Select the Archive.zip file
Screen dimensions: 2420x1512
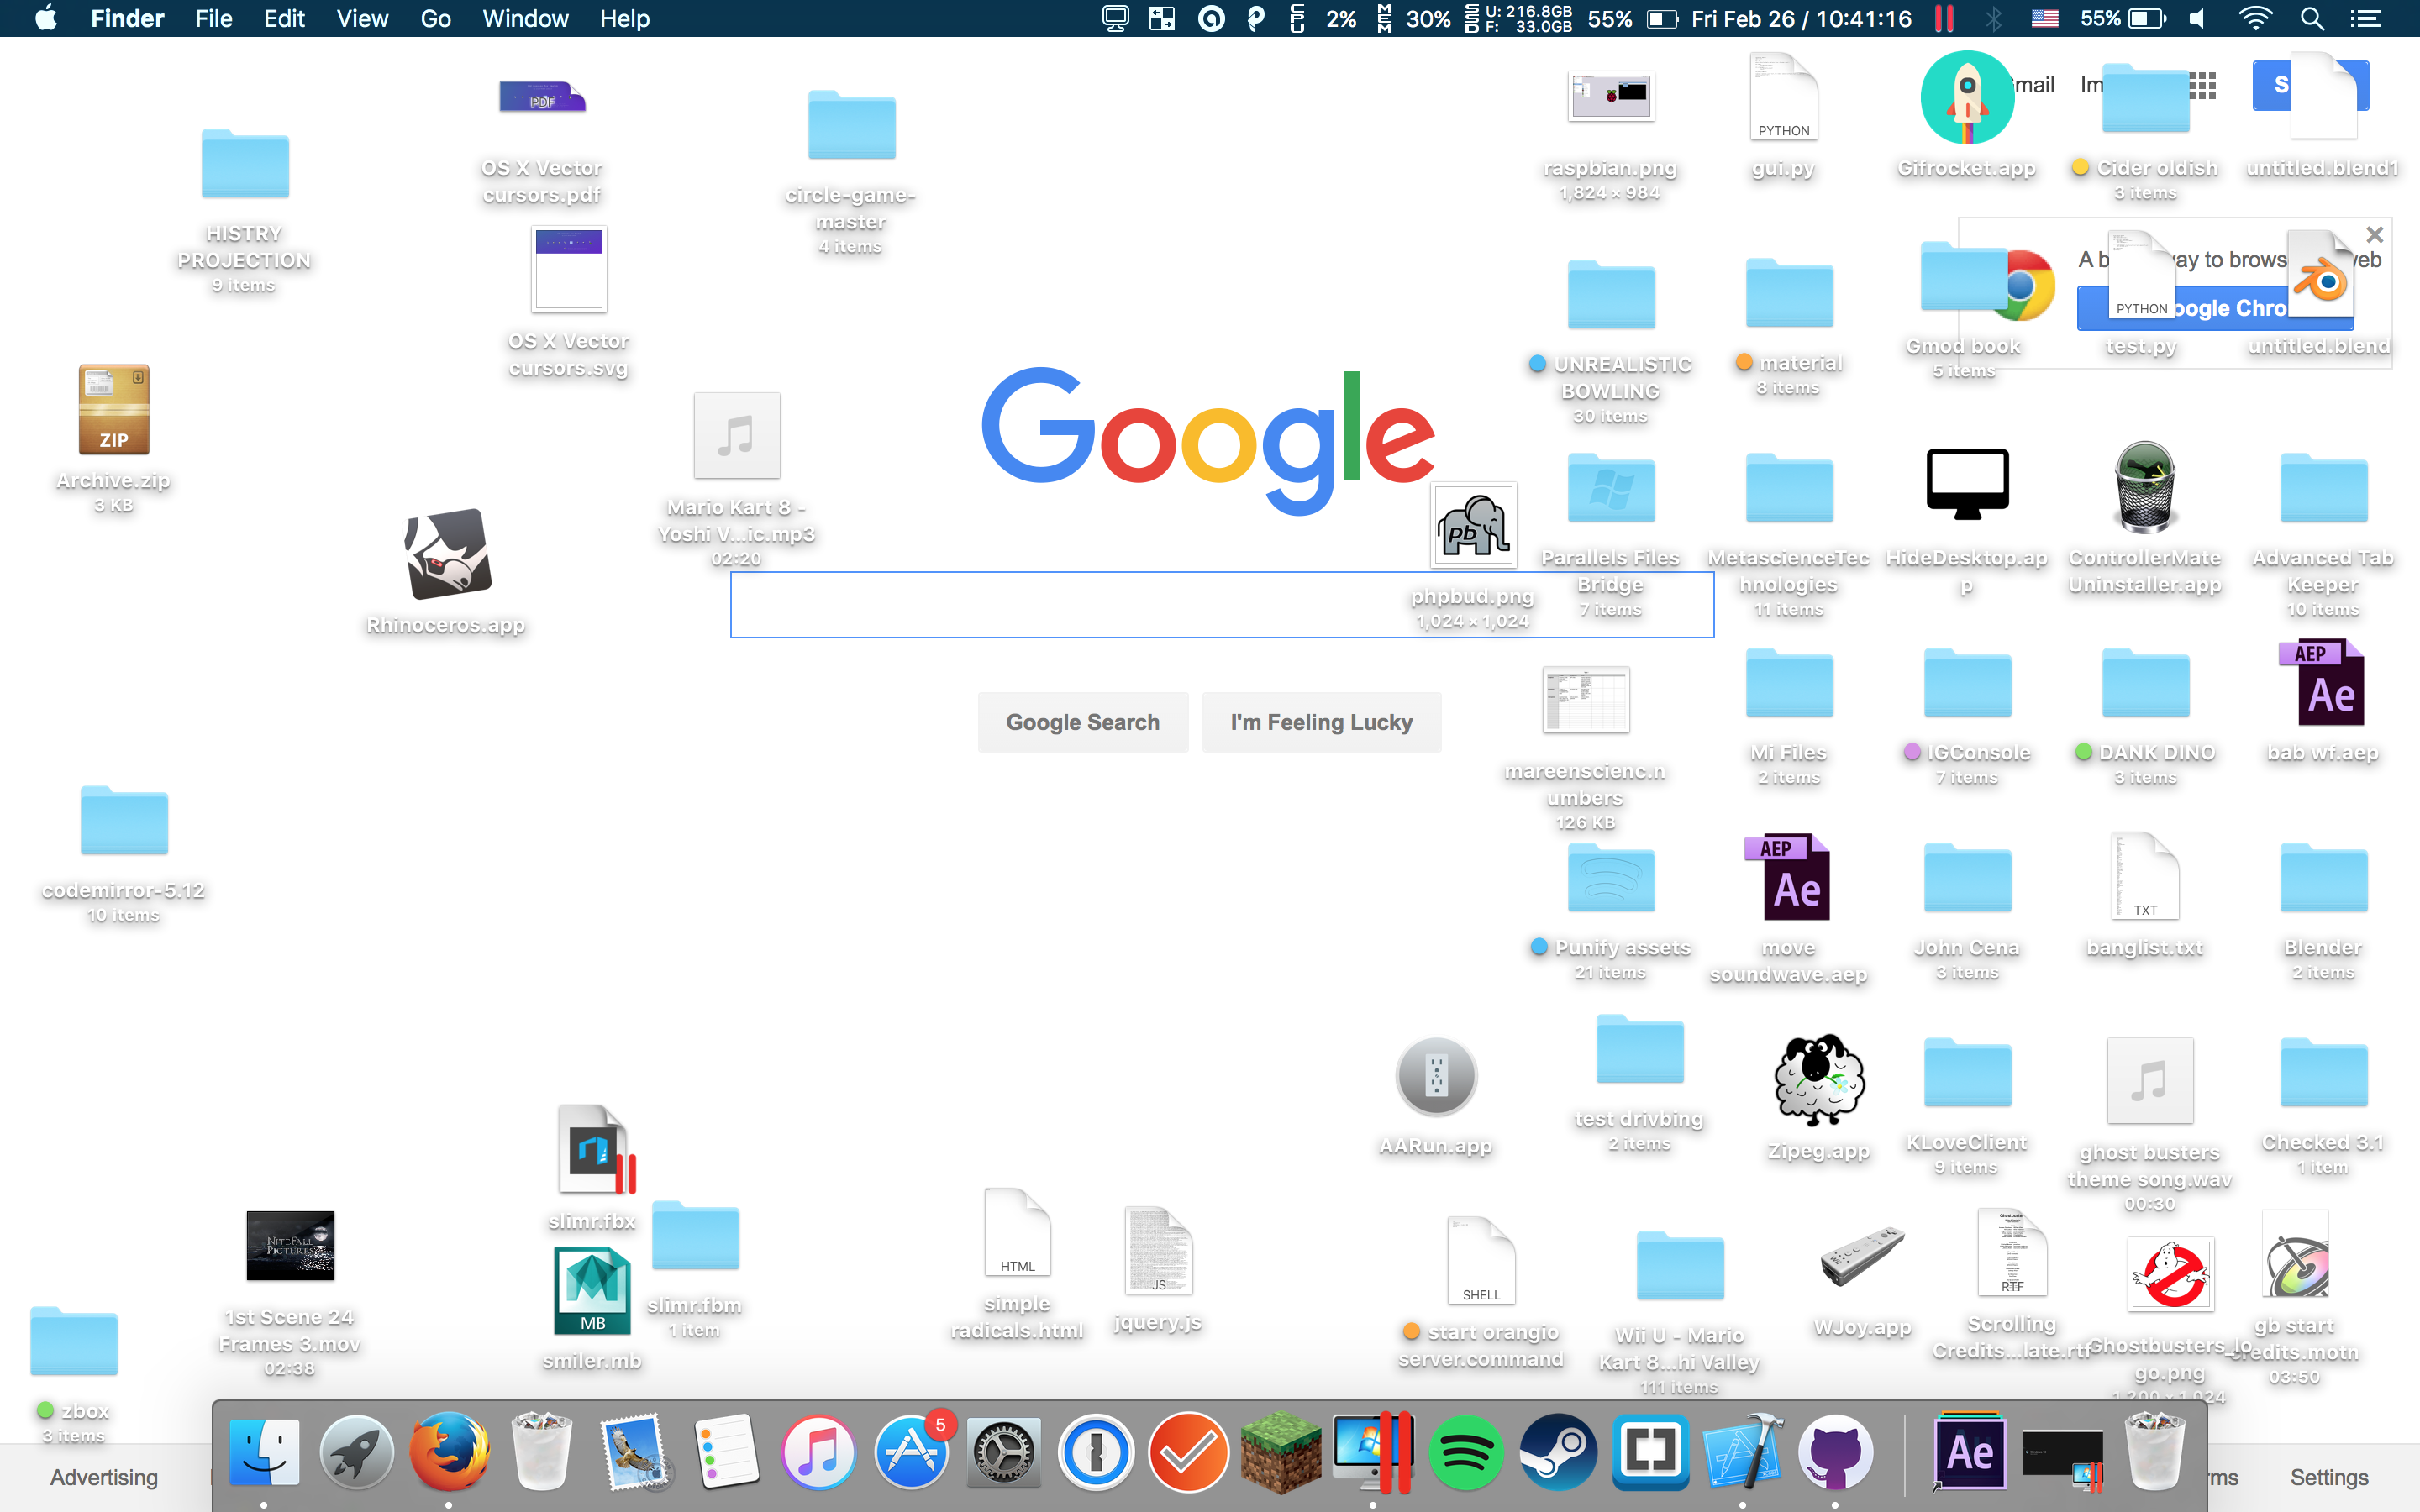click(113, 411)
